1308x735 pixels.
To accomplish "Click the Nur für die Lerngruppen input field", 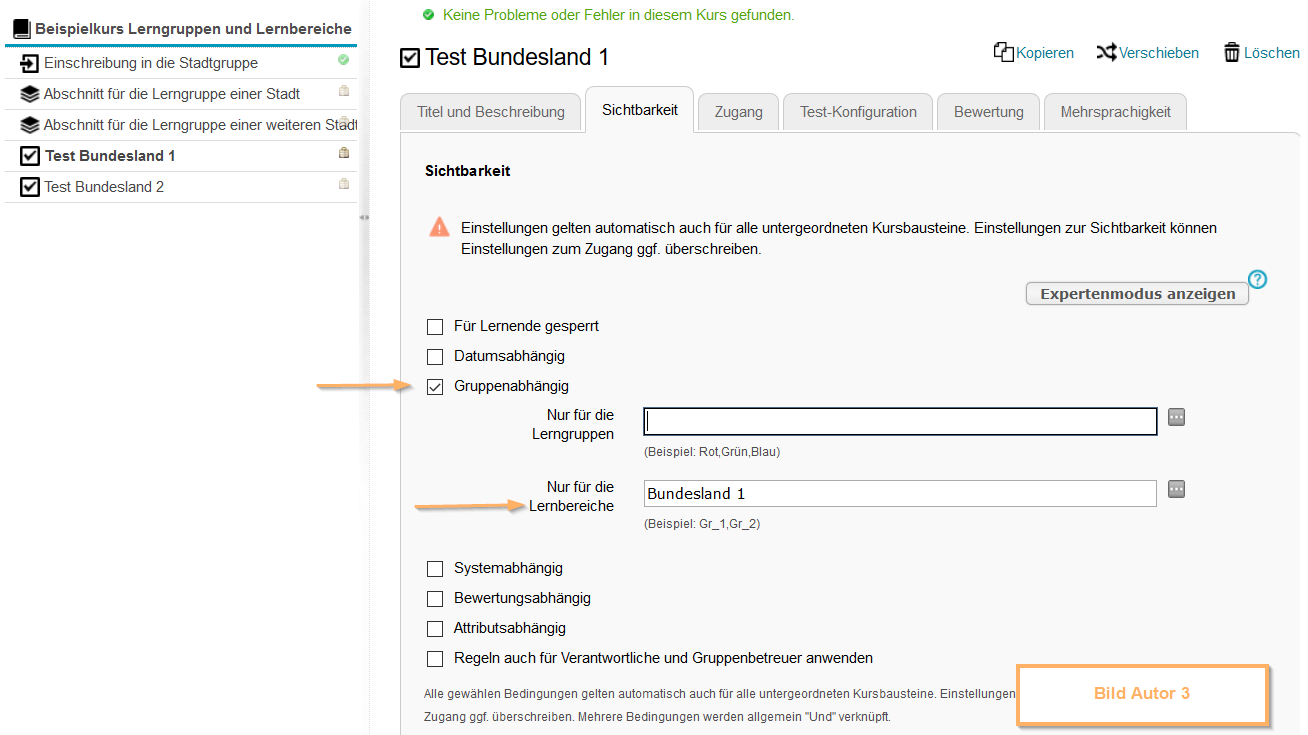I will tap(900, 421).
